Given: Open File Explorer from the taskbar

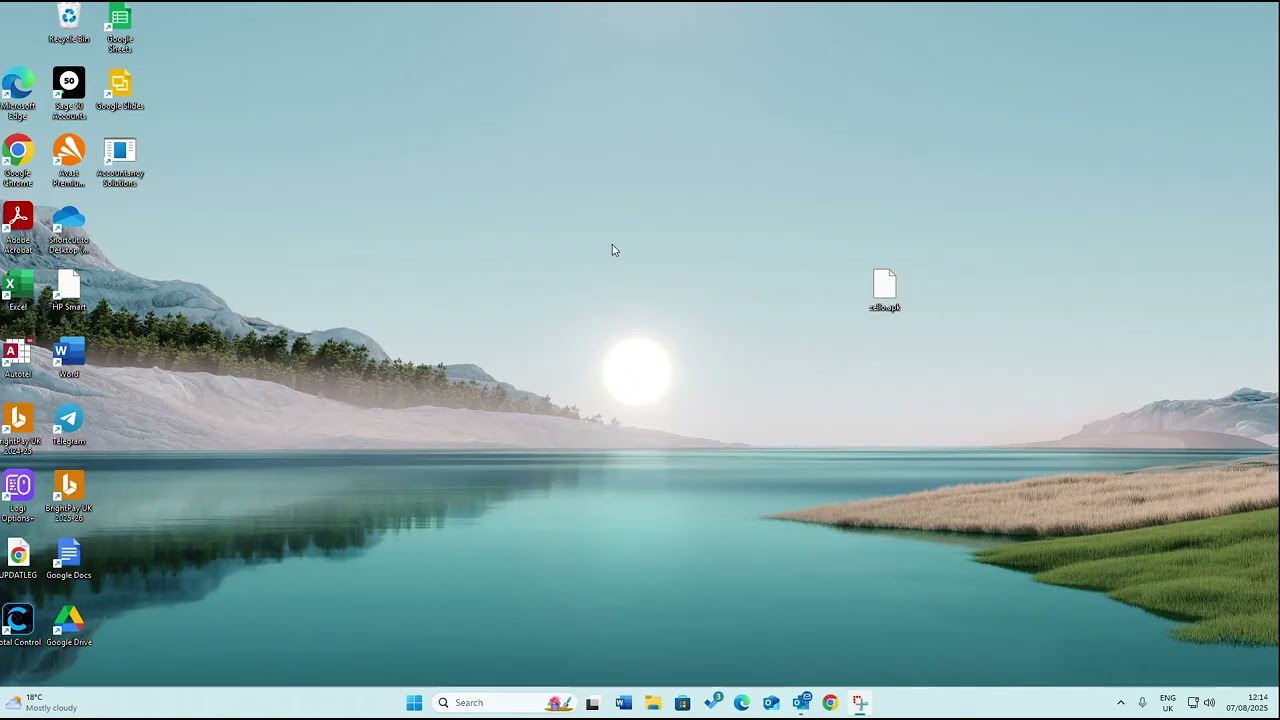Looking at the screenshot, I should tap(653, 703).
